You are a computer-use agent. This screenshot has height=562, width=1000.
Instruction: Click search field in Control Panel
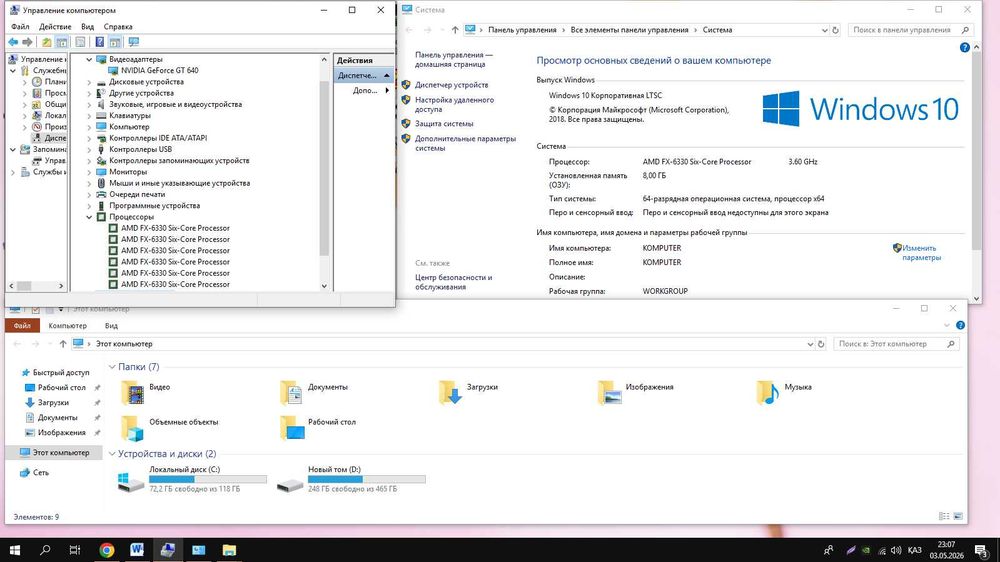point(911,30)
